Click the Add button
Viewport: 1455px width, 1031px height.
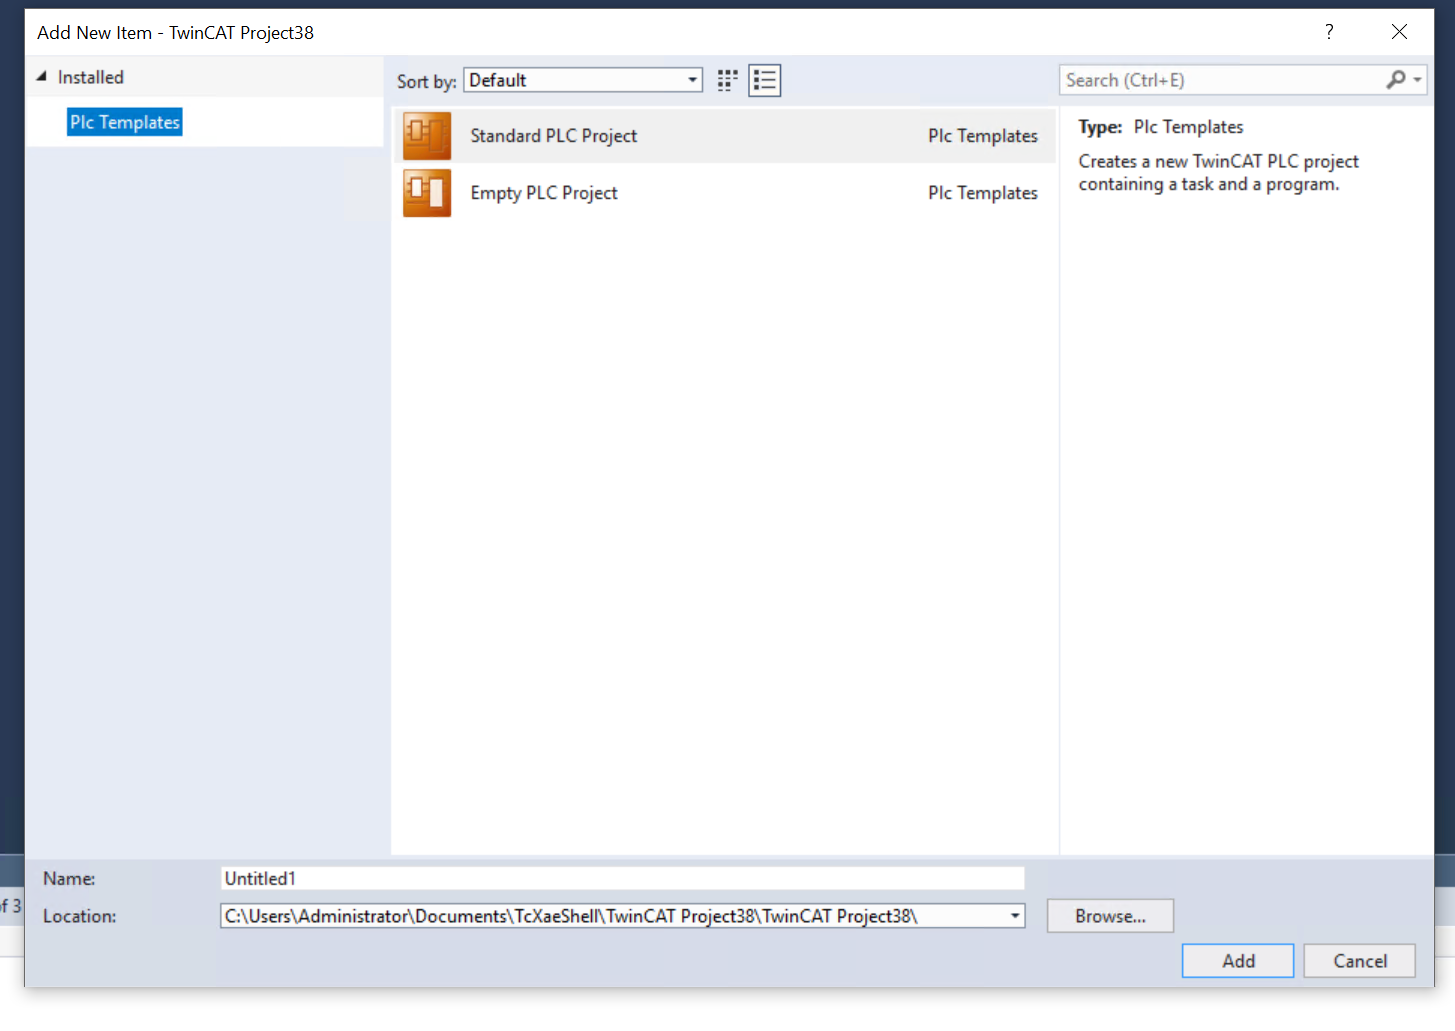(1238, 961)
